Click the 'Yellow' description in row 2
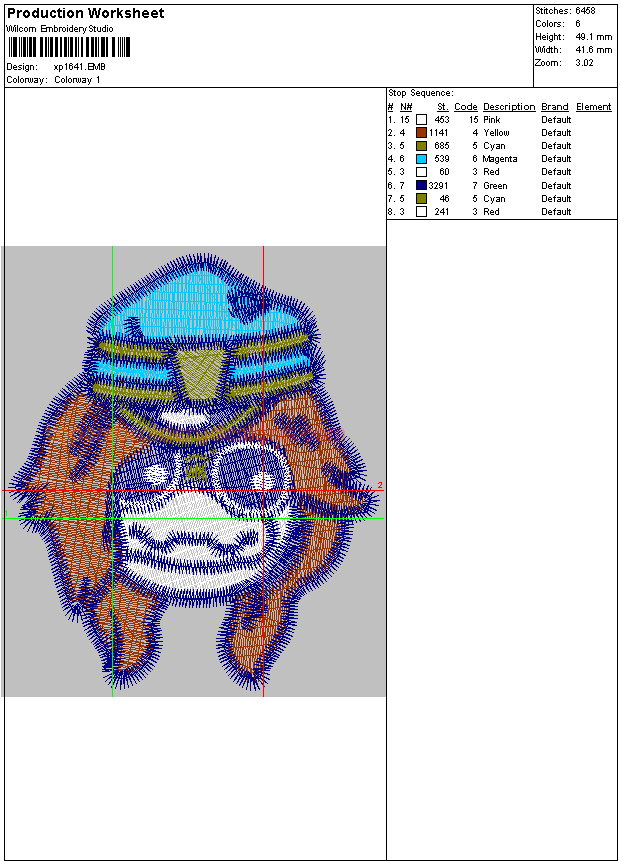620x861 pixels. 496,133
